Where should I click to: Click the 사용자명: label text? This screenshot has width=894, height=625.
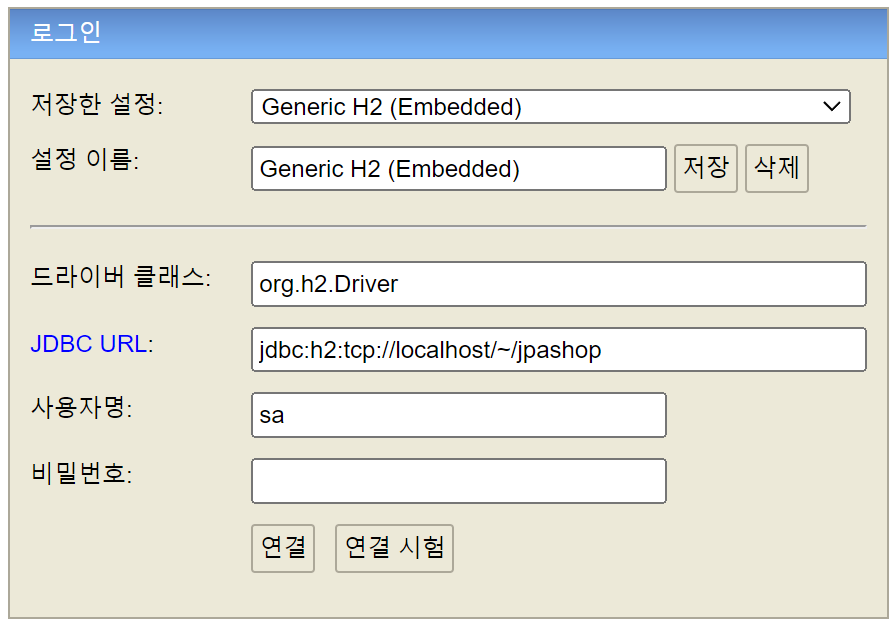pyautogui.click(x=82, y=408)
